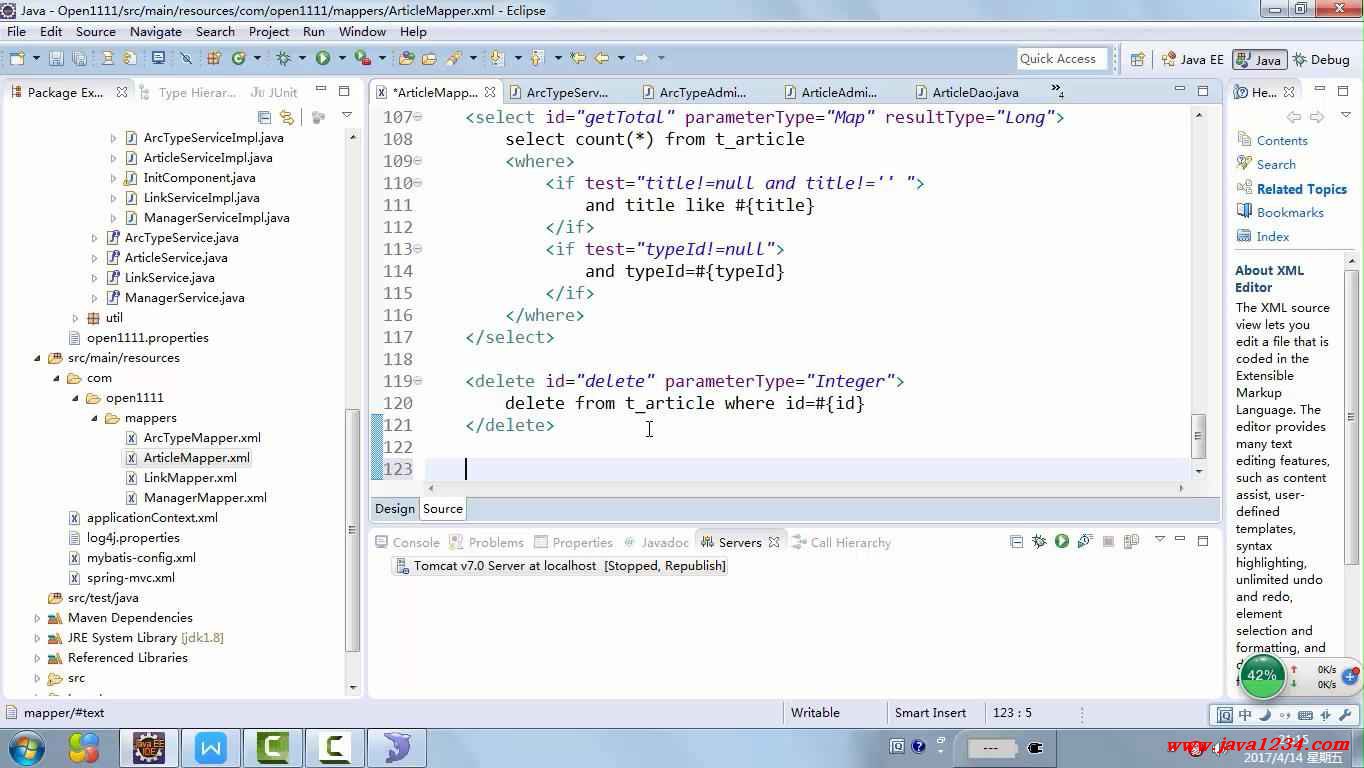Click the New file toolbar icon
This screenshot has width=1364, height=768.
(17, 59)
